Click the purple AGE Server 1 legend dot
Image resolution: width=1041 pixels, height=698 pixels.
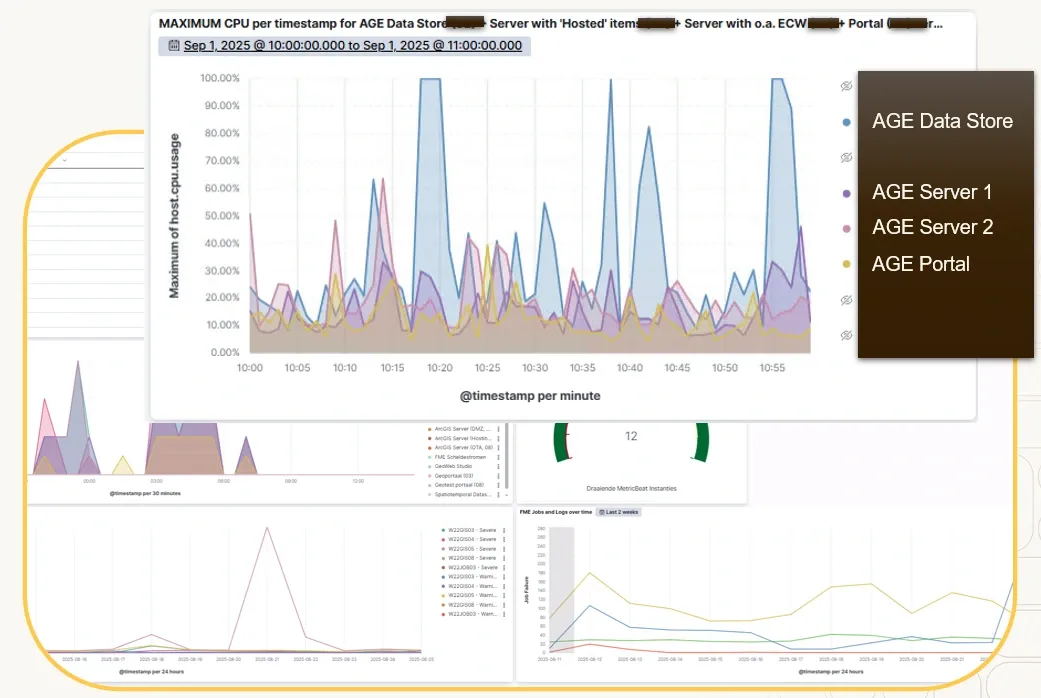847,193
